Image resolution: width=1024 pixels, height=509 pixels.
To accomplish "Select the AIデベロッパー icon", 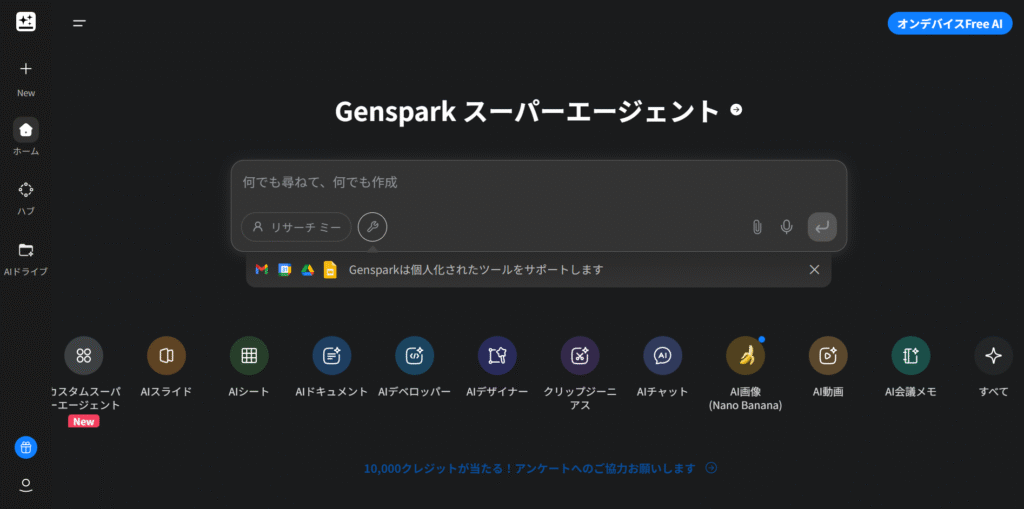I will point(414,356).
